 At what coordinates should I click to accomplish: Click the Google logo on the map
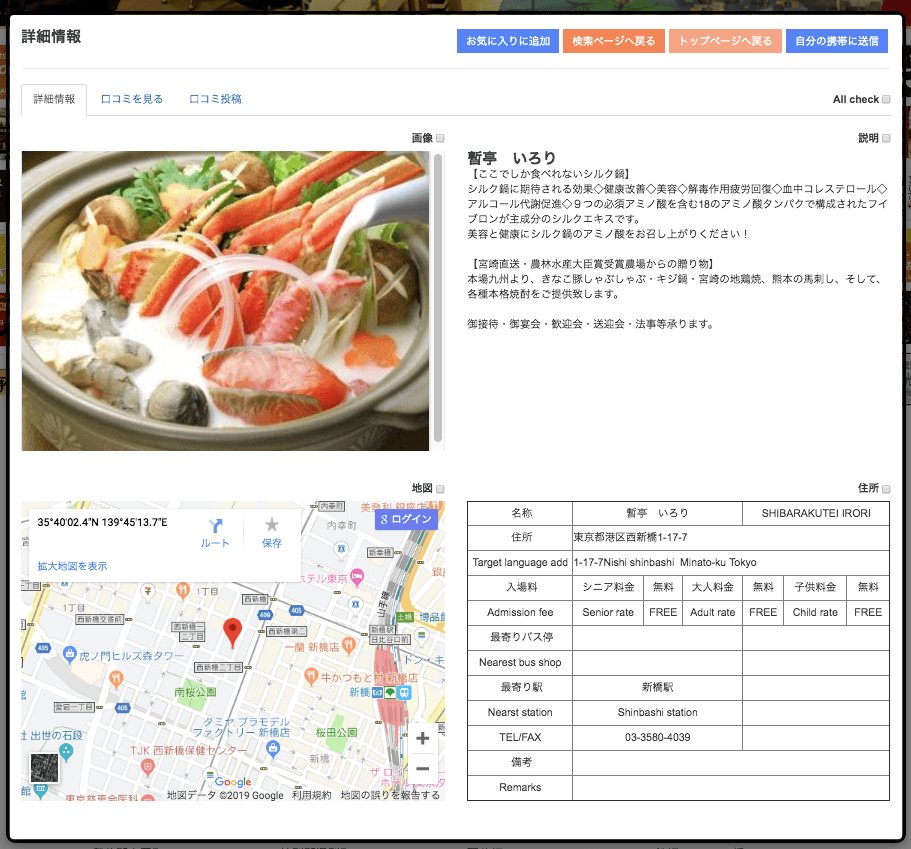click(x=233, y=781)
